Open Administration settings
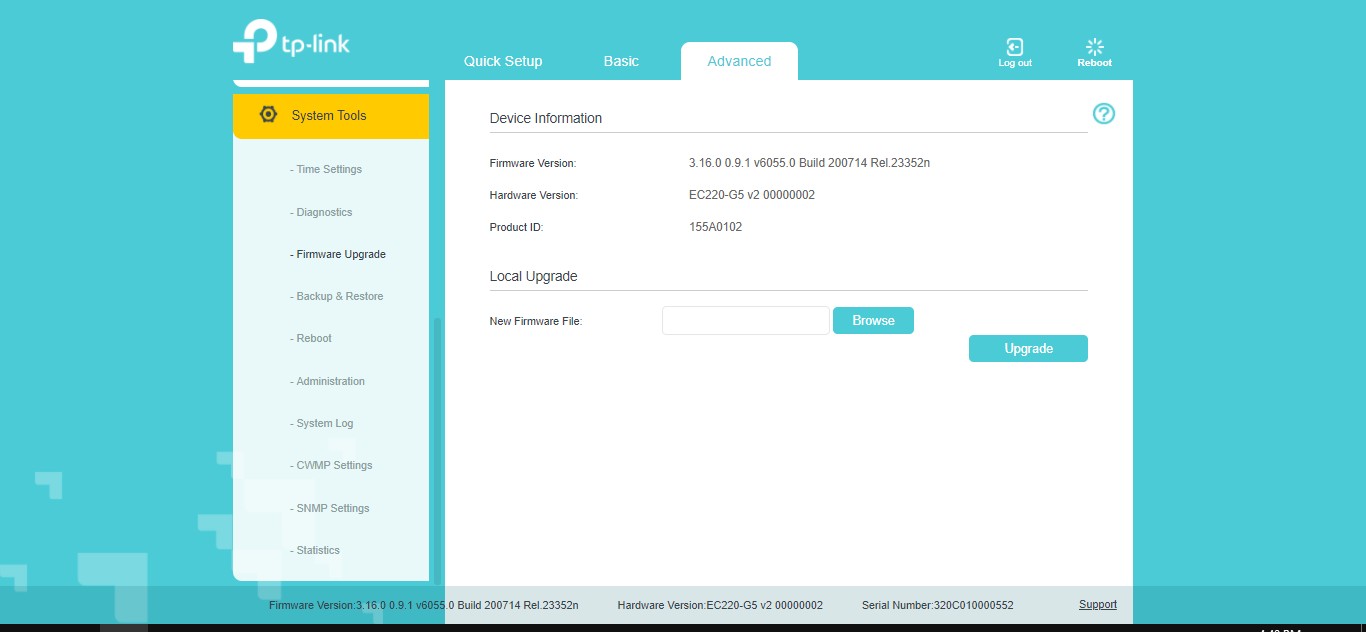1366x632 pixels. (x=330, y=381)
